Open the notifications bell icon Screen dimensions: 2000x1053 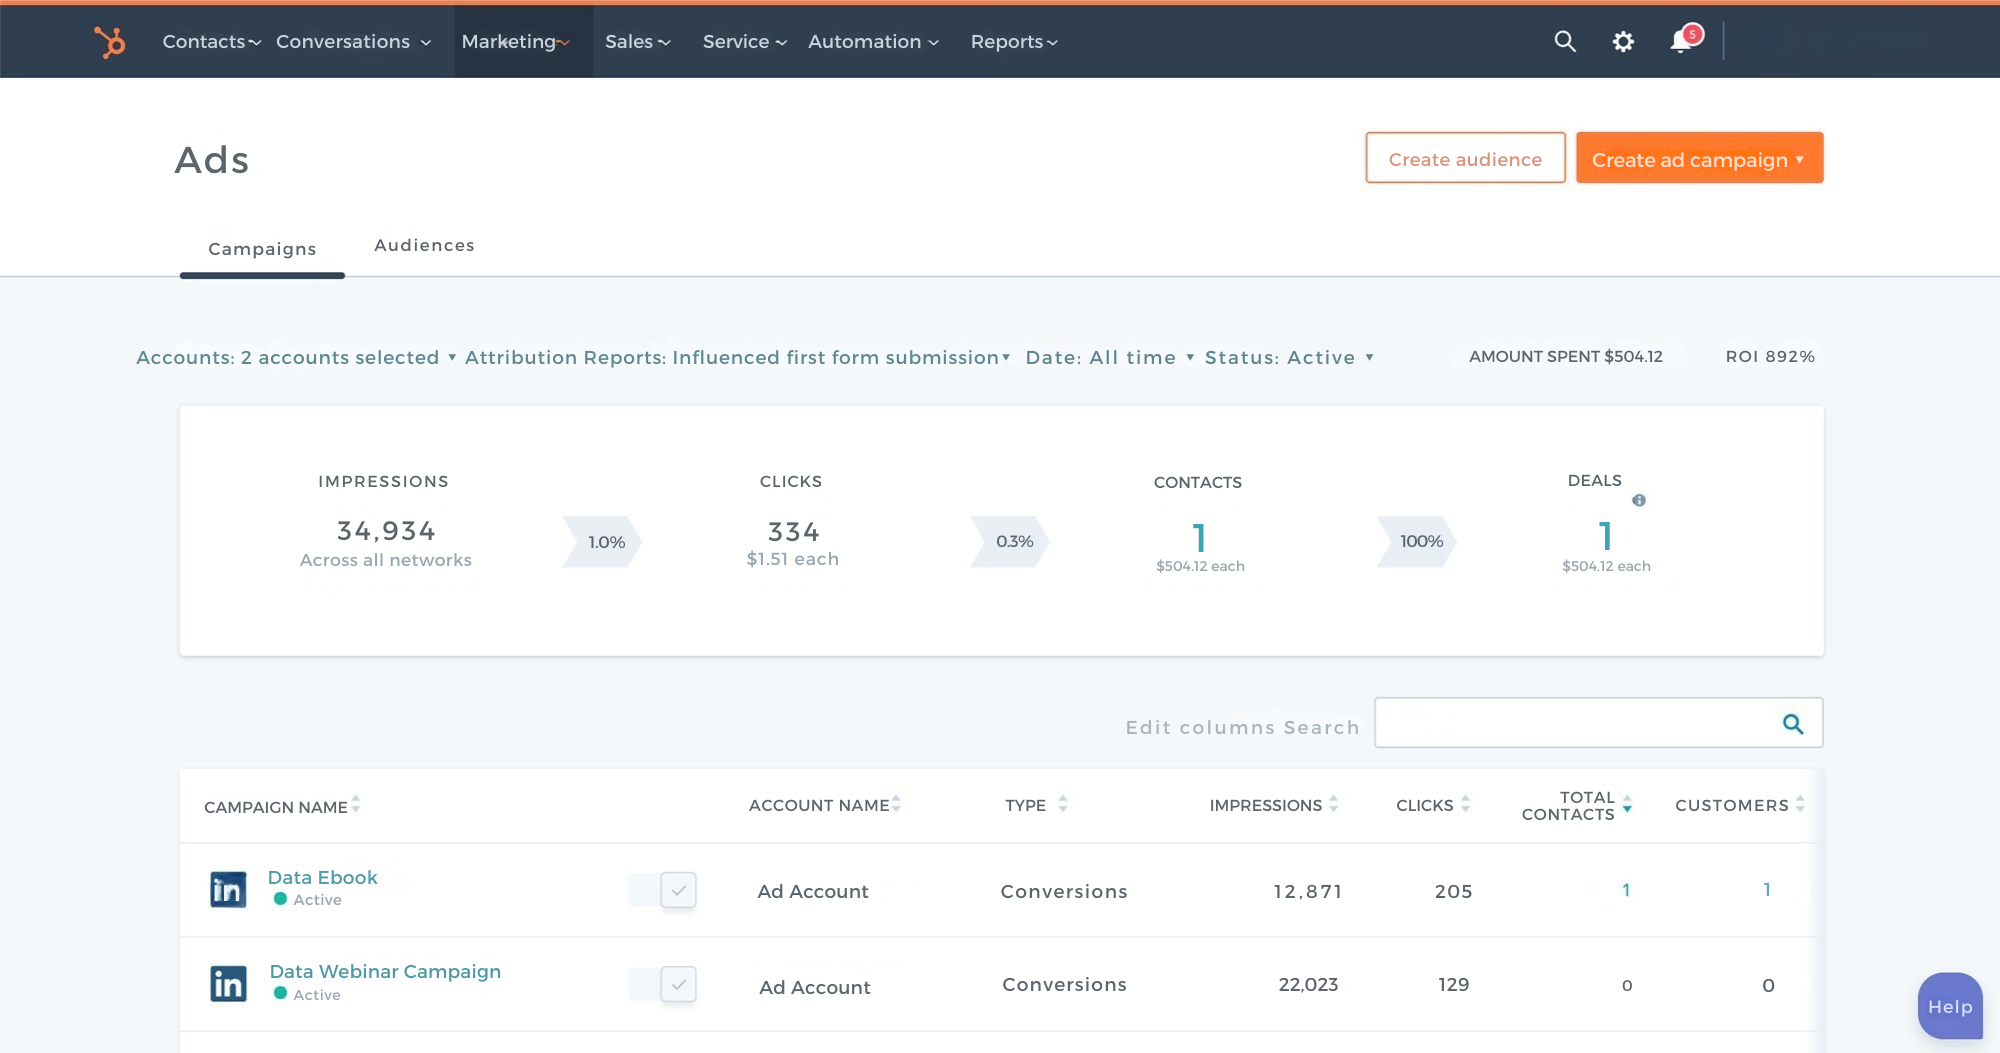1682,41
